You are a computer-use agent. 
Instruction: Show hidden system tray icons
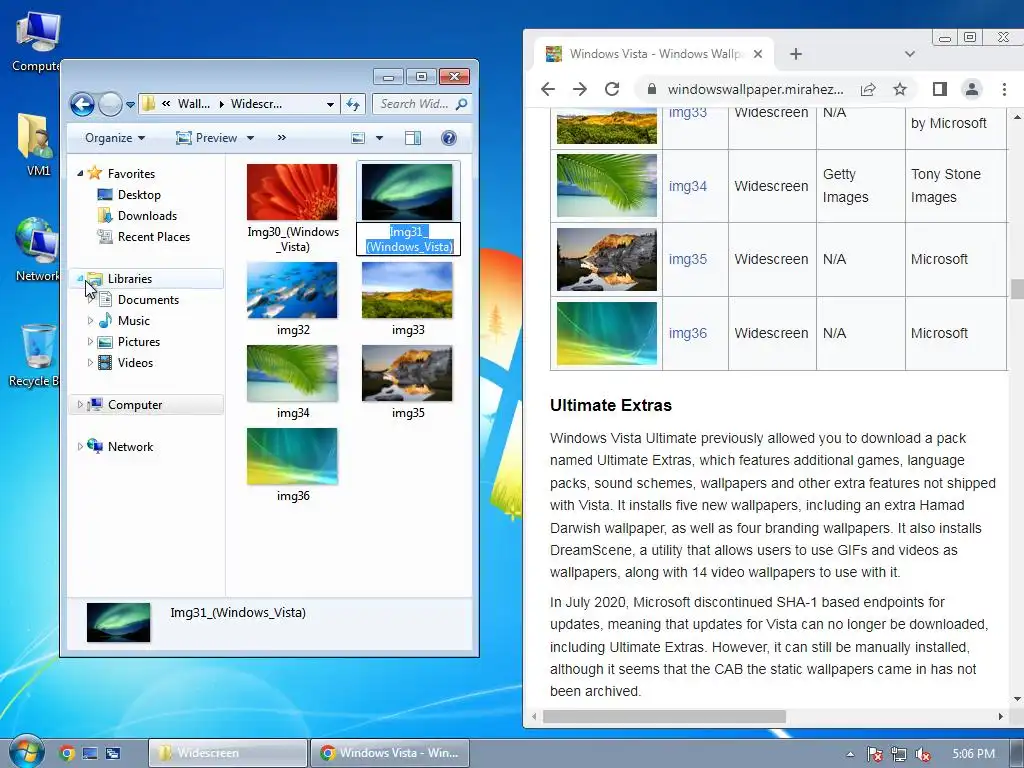point(850,754)
